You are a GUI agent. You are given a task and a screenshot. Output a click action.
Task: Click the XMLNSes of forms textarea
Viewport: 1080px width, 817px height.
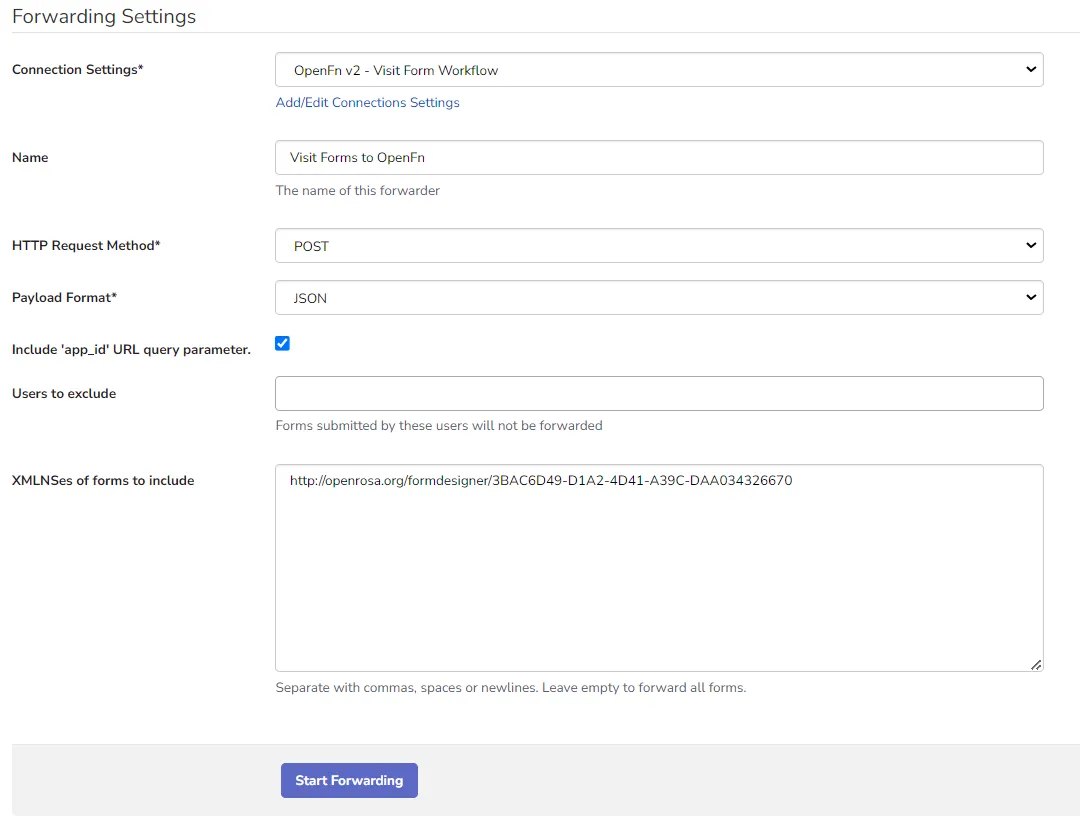pos(659,568)
